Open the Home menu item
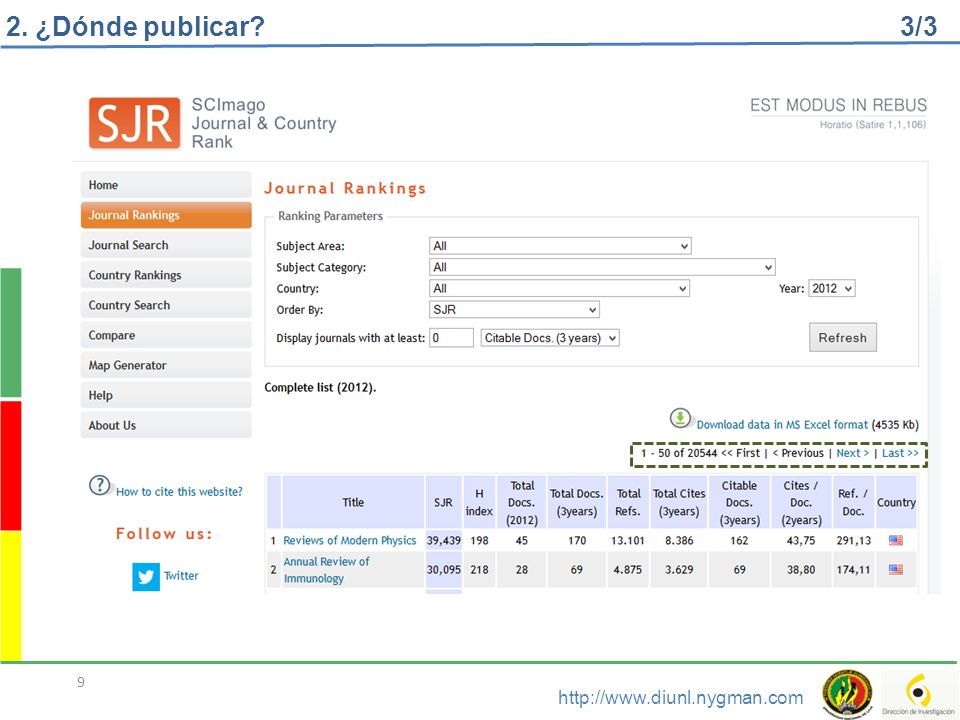 click(166, 185)
